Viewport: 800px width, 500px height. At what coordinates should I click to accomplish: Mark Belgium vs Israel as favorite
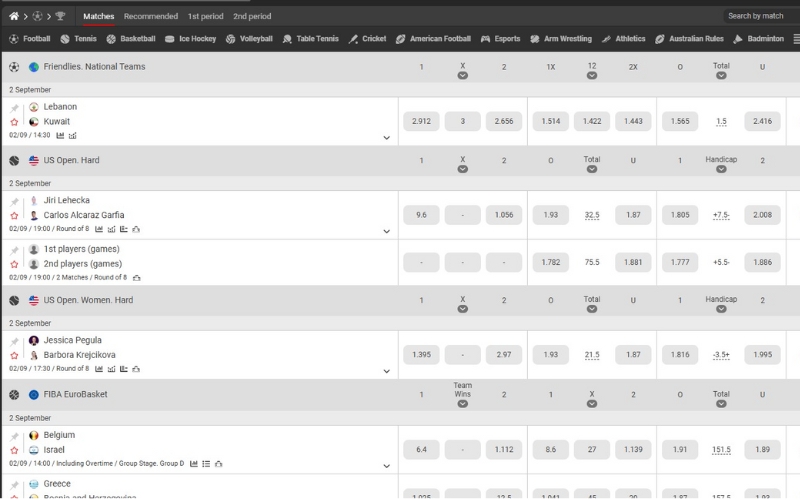point(14,451)
